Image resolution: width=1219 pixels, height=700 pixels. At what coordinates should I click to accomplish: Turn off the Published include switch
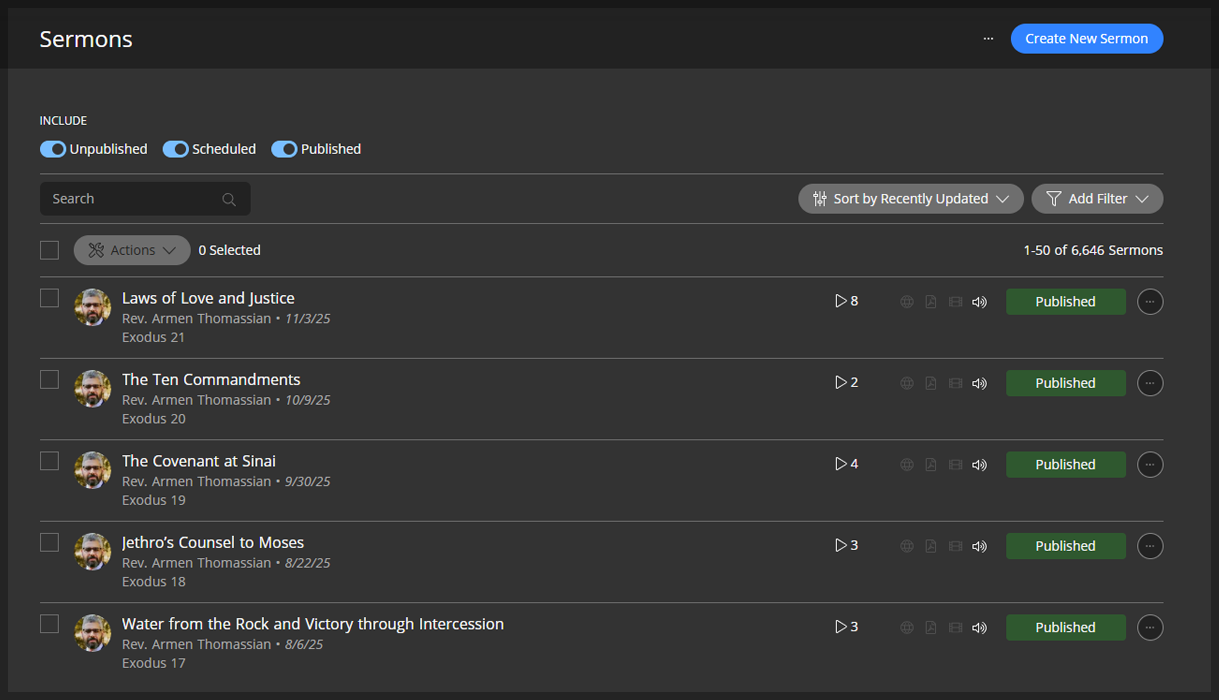pos(284,149)
